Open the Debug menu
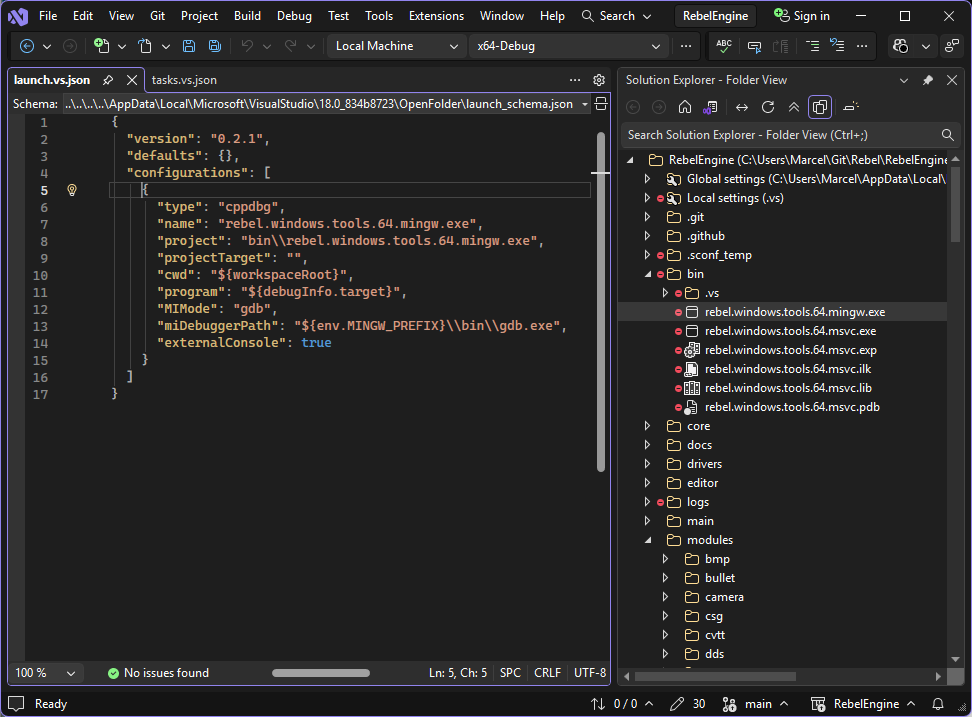The height and width of the screenshot is (717, 972). pos(294,16)
